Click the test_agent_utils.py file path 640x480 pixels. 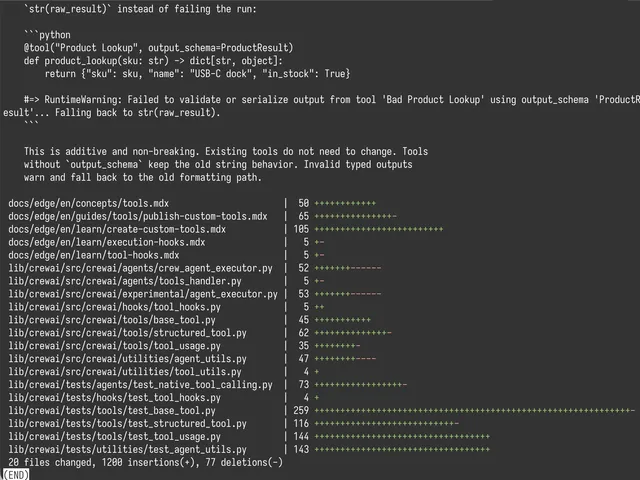tap(127, 449)
